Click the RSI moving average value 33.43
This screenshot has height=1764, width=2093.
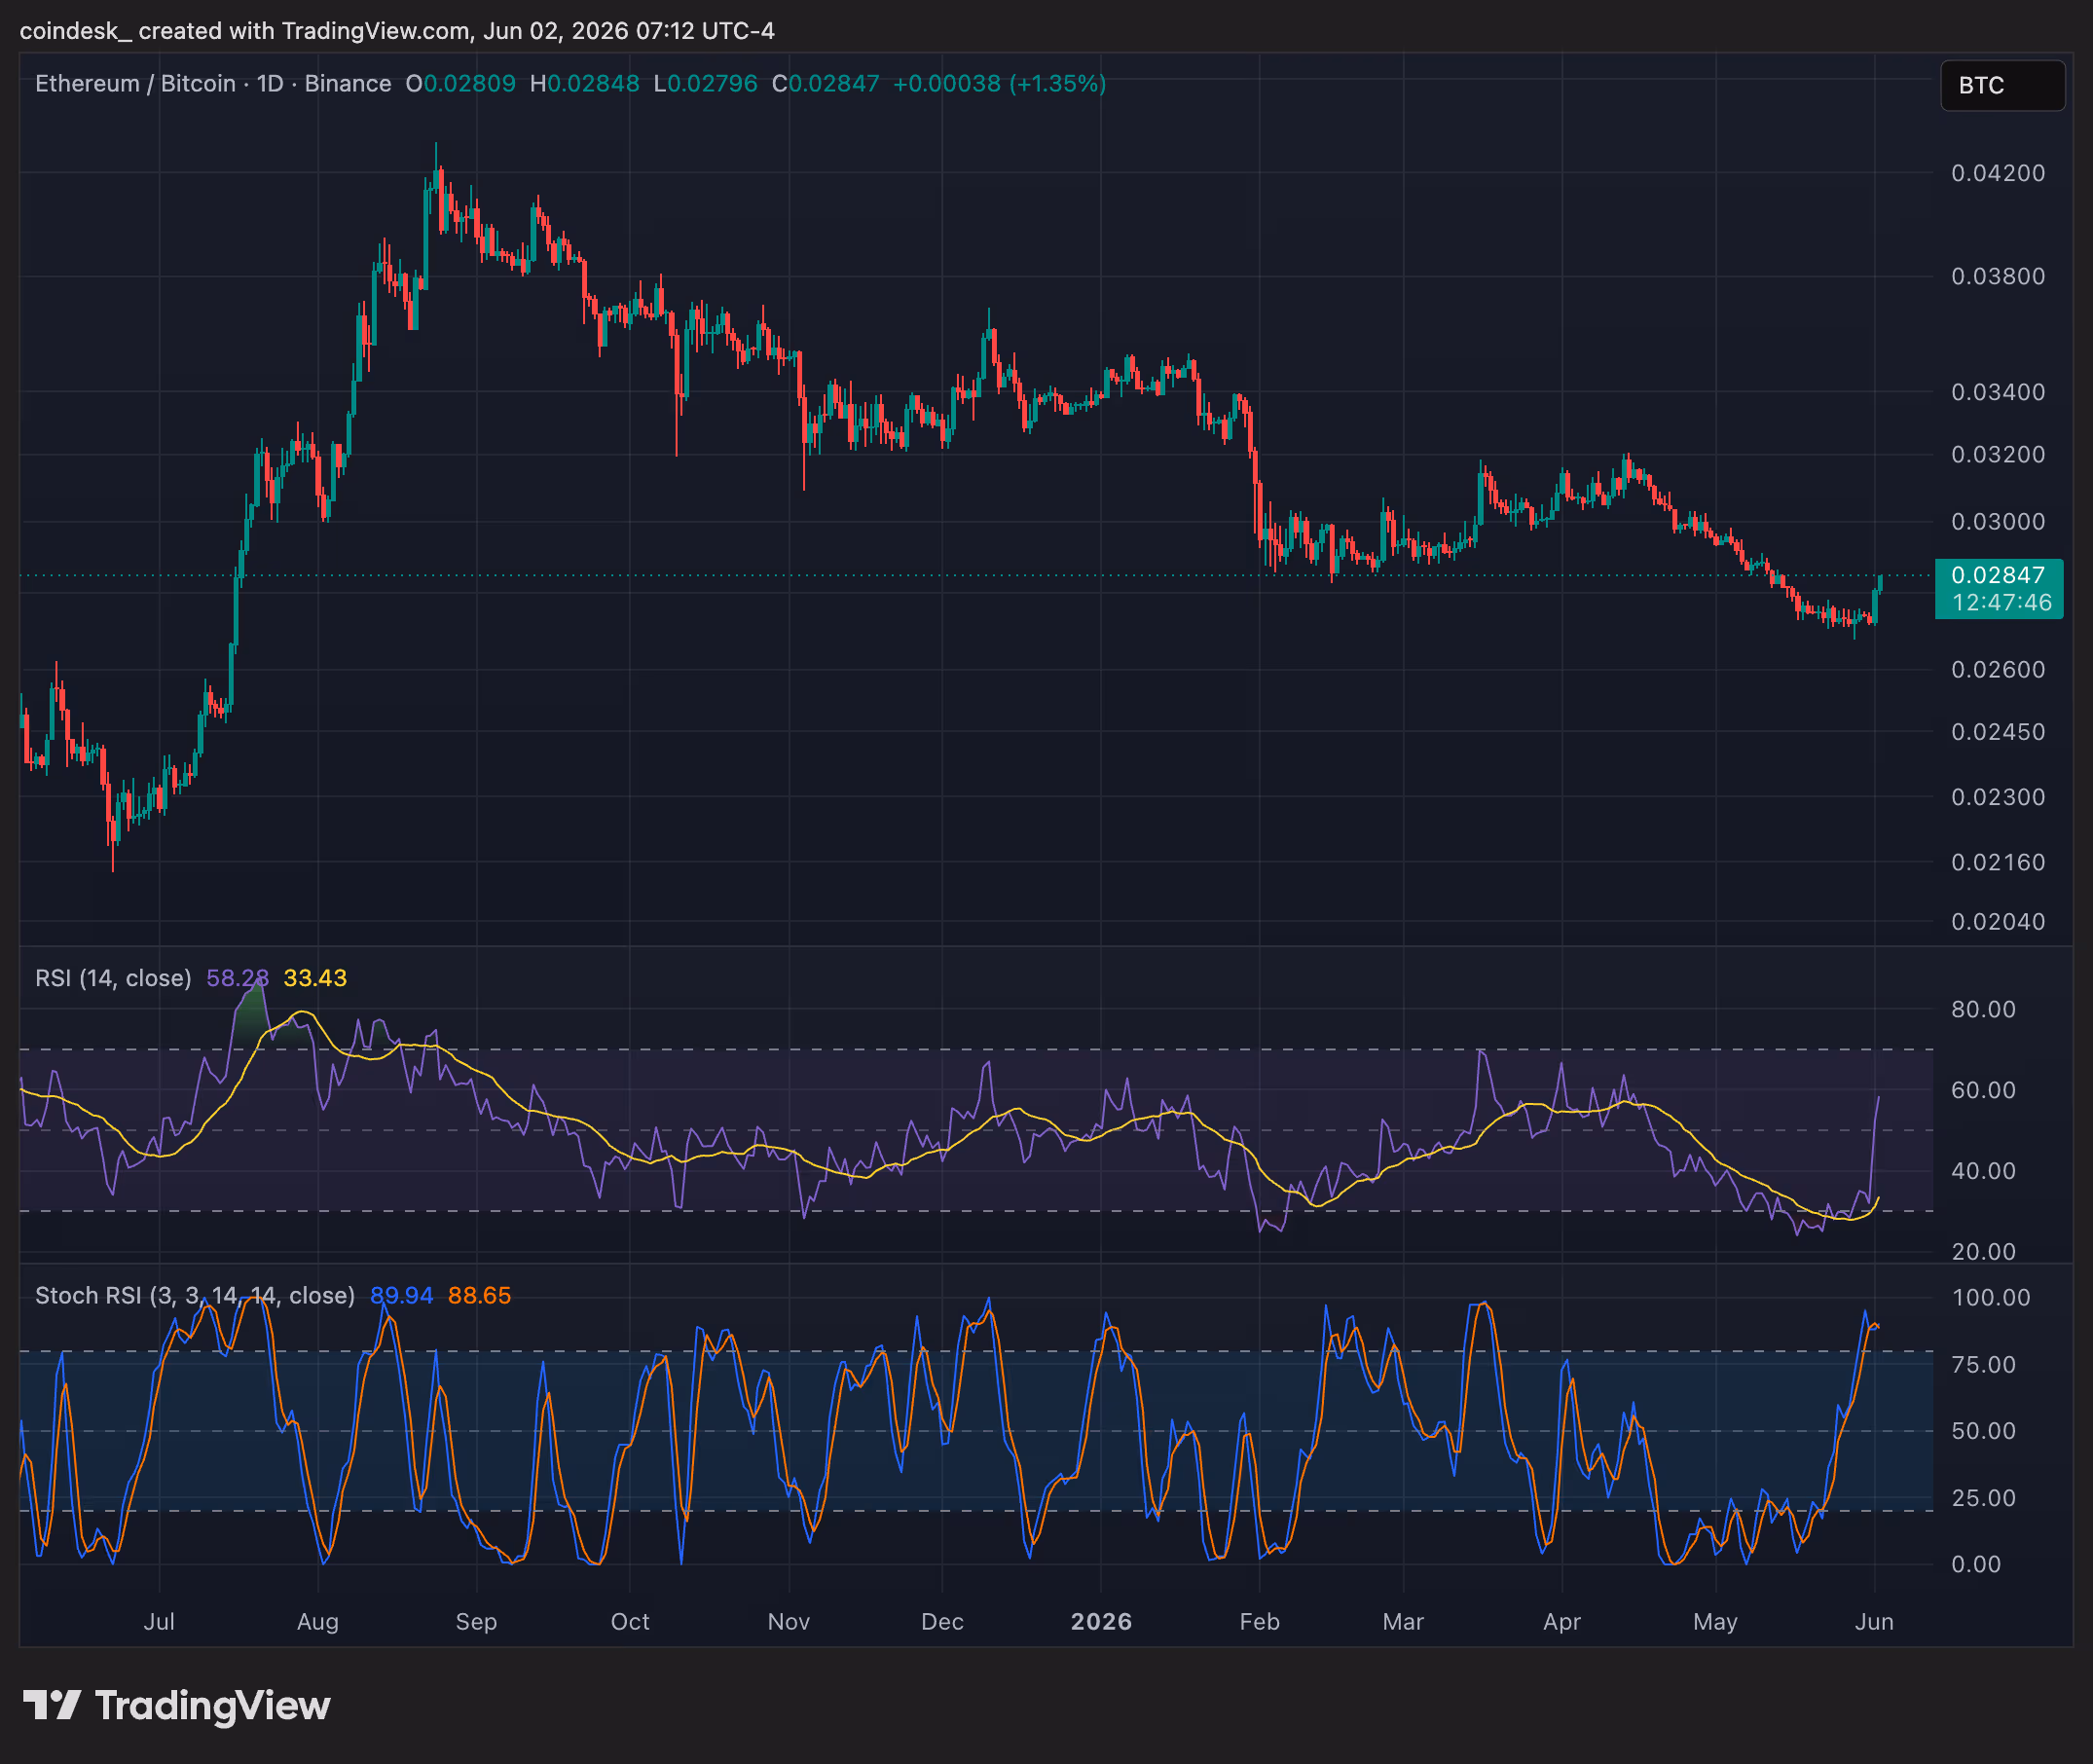click(x=315, y=978)
